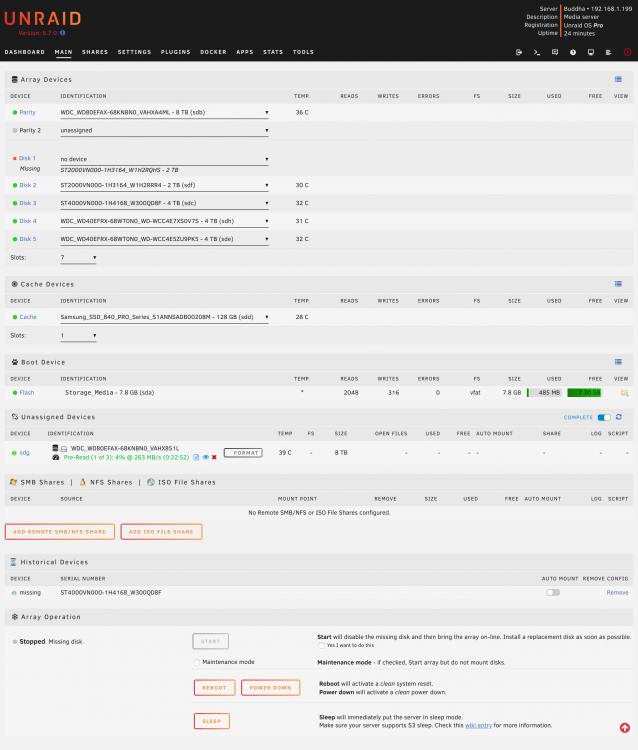Click the help question-mark icon
638x750 pixels.
(572, 52)
